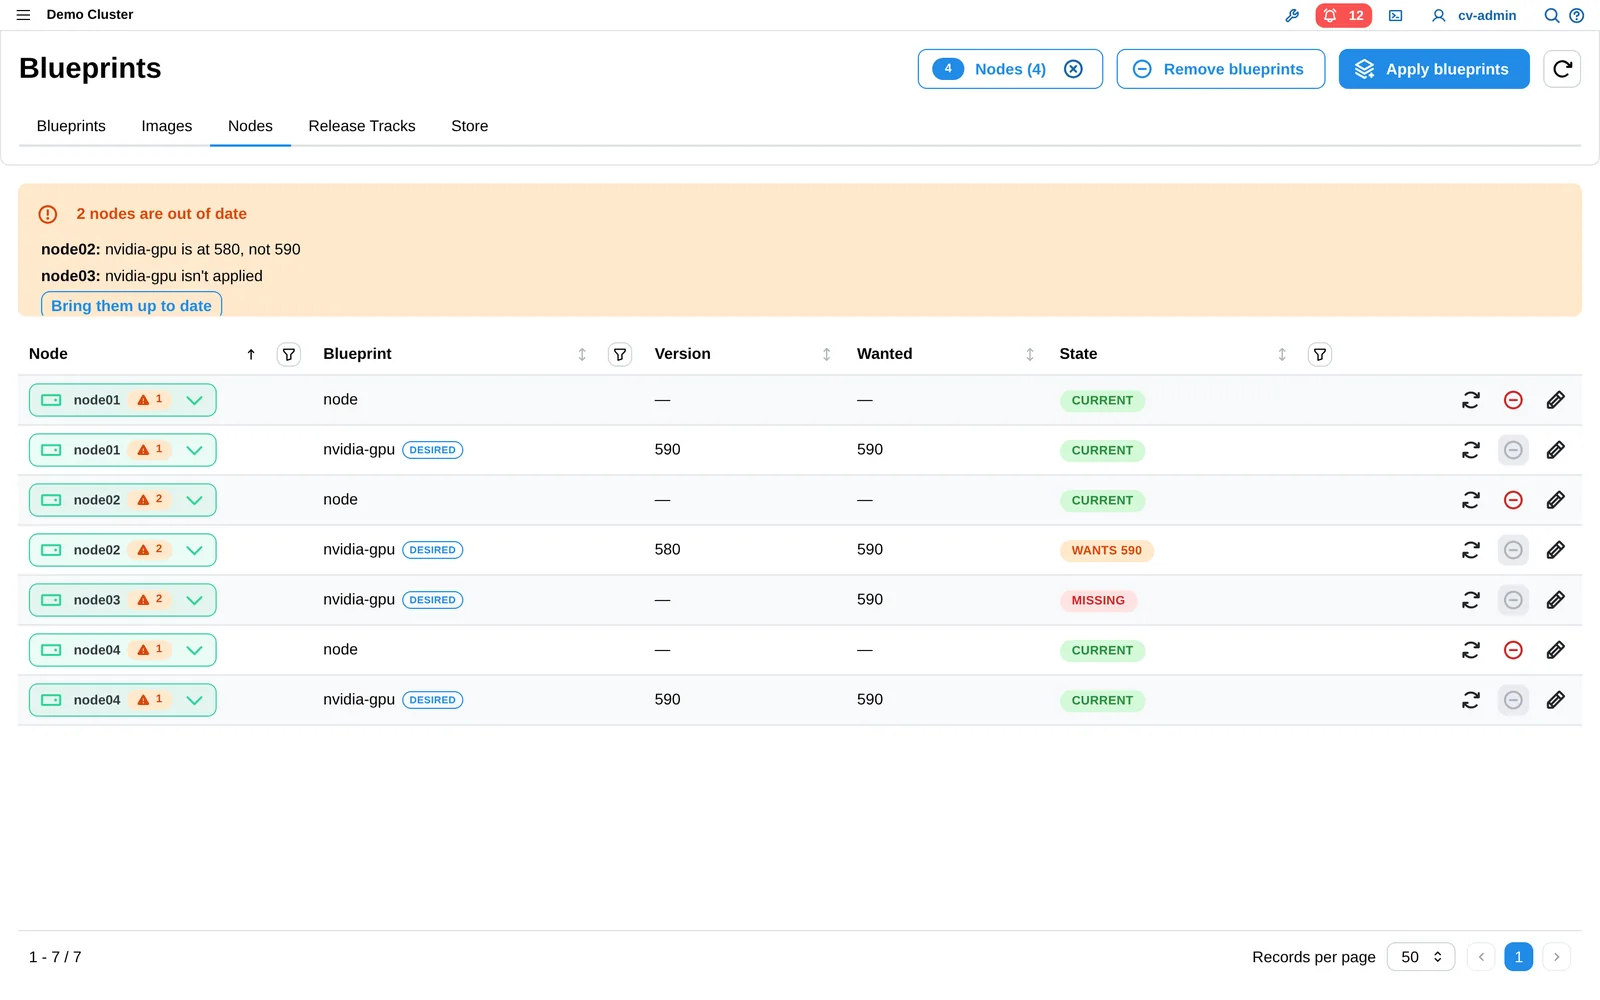Sync the node03 nvidia-gpu blueprint

1471,600
